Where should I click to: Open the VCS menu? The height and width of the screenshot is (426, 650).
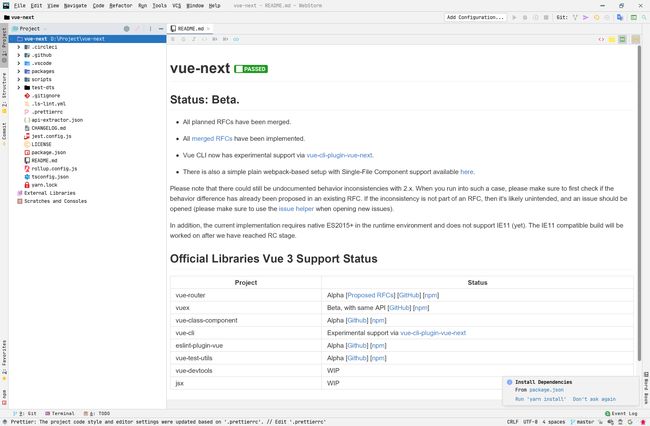click(x=177, y=6)
